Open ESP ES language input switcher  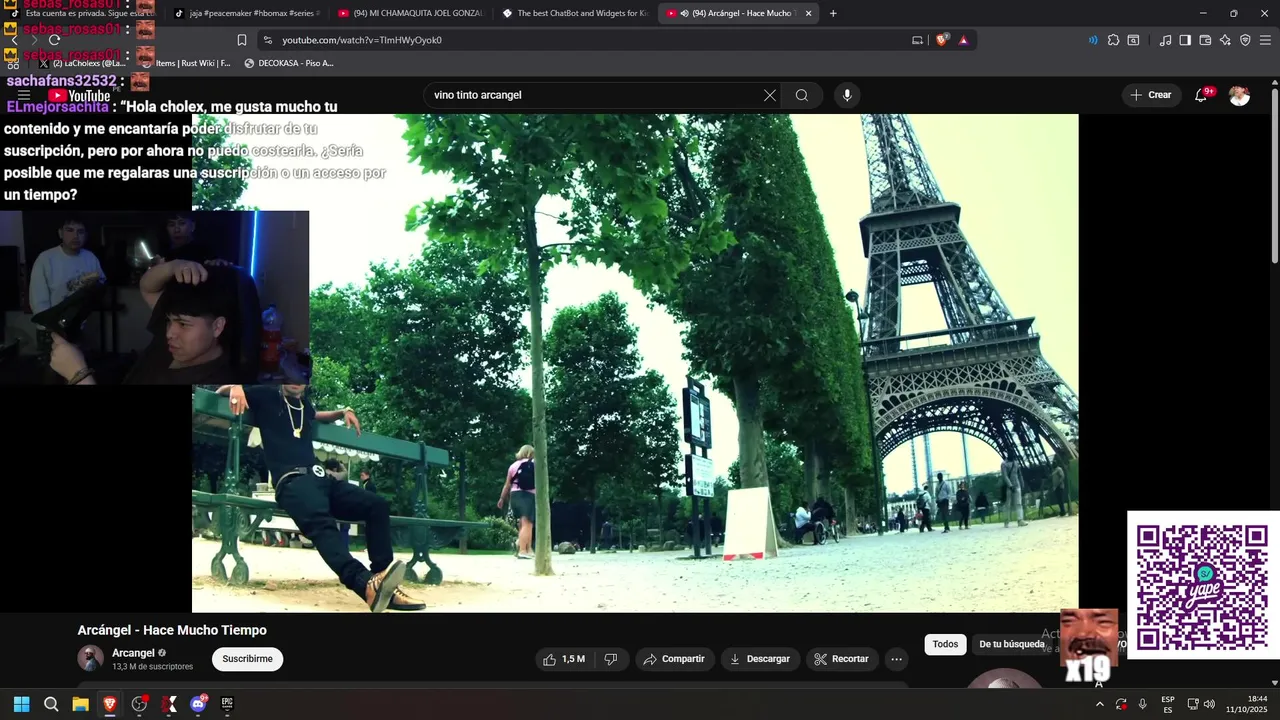(x=1168, y=704)
